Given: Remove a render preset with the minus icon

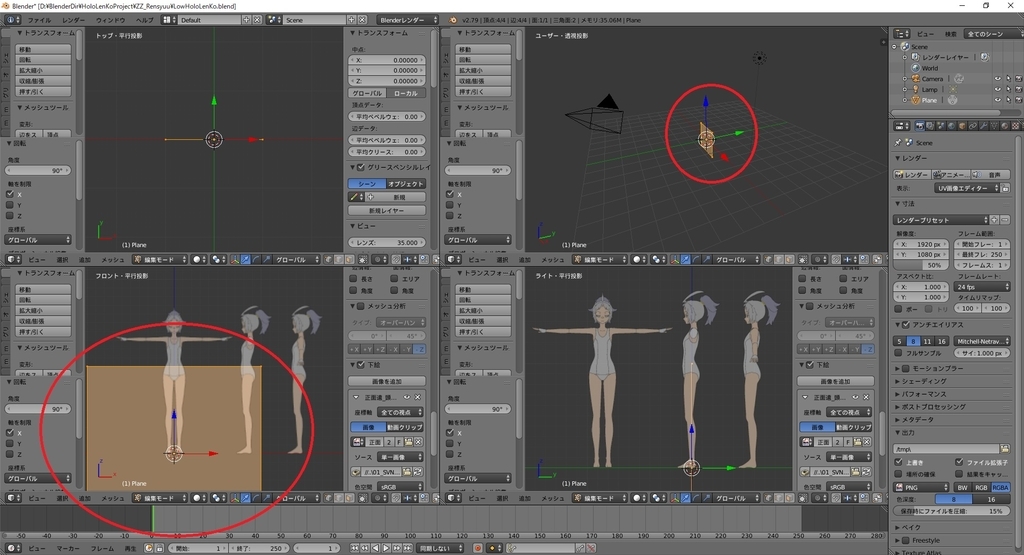Looking at the screenshot, I should (x=1005, y=220).
